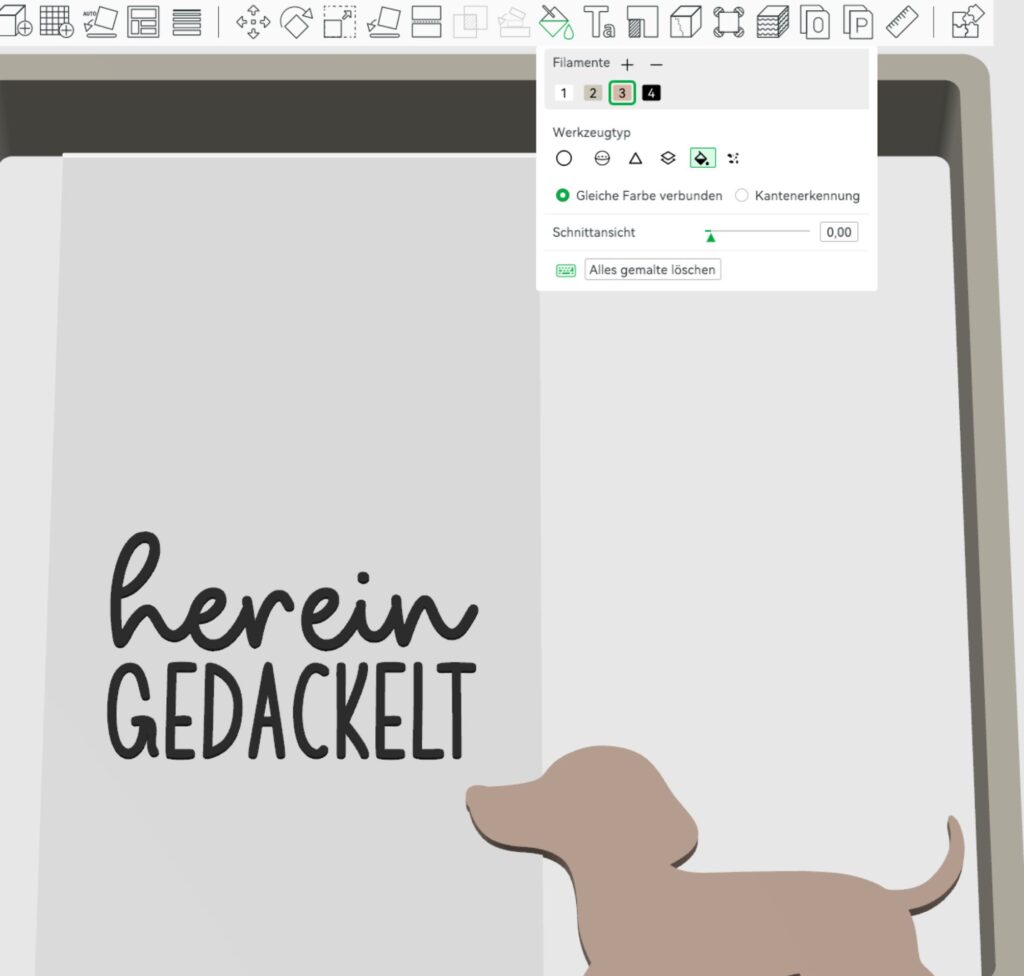Click the Schnittansicht slider handle
The image size is (1024, 976).
(710, 235)
